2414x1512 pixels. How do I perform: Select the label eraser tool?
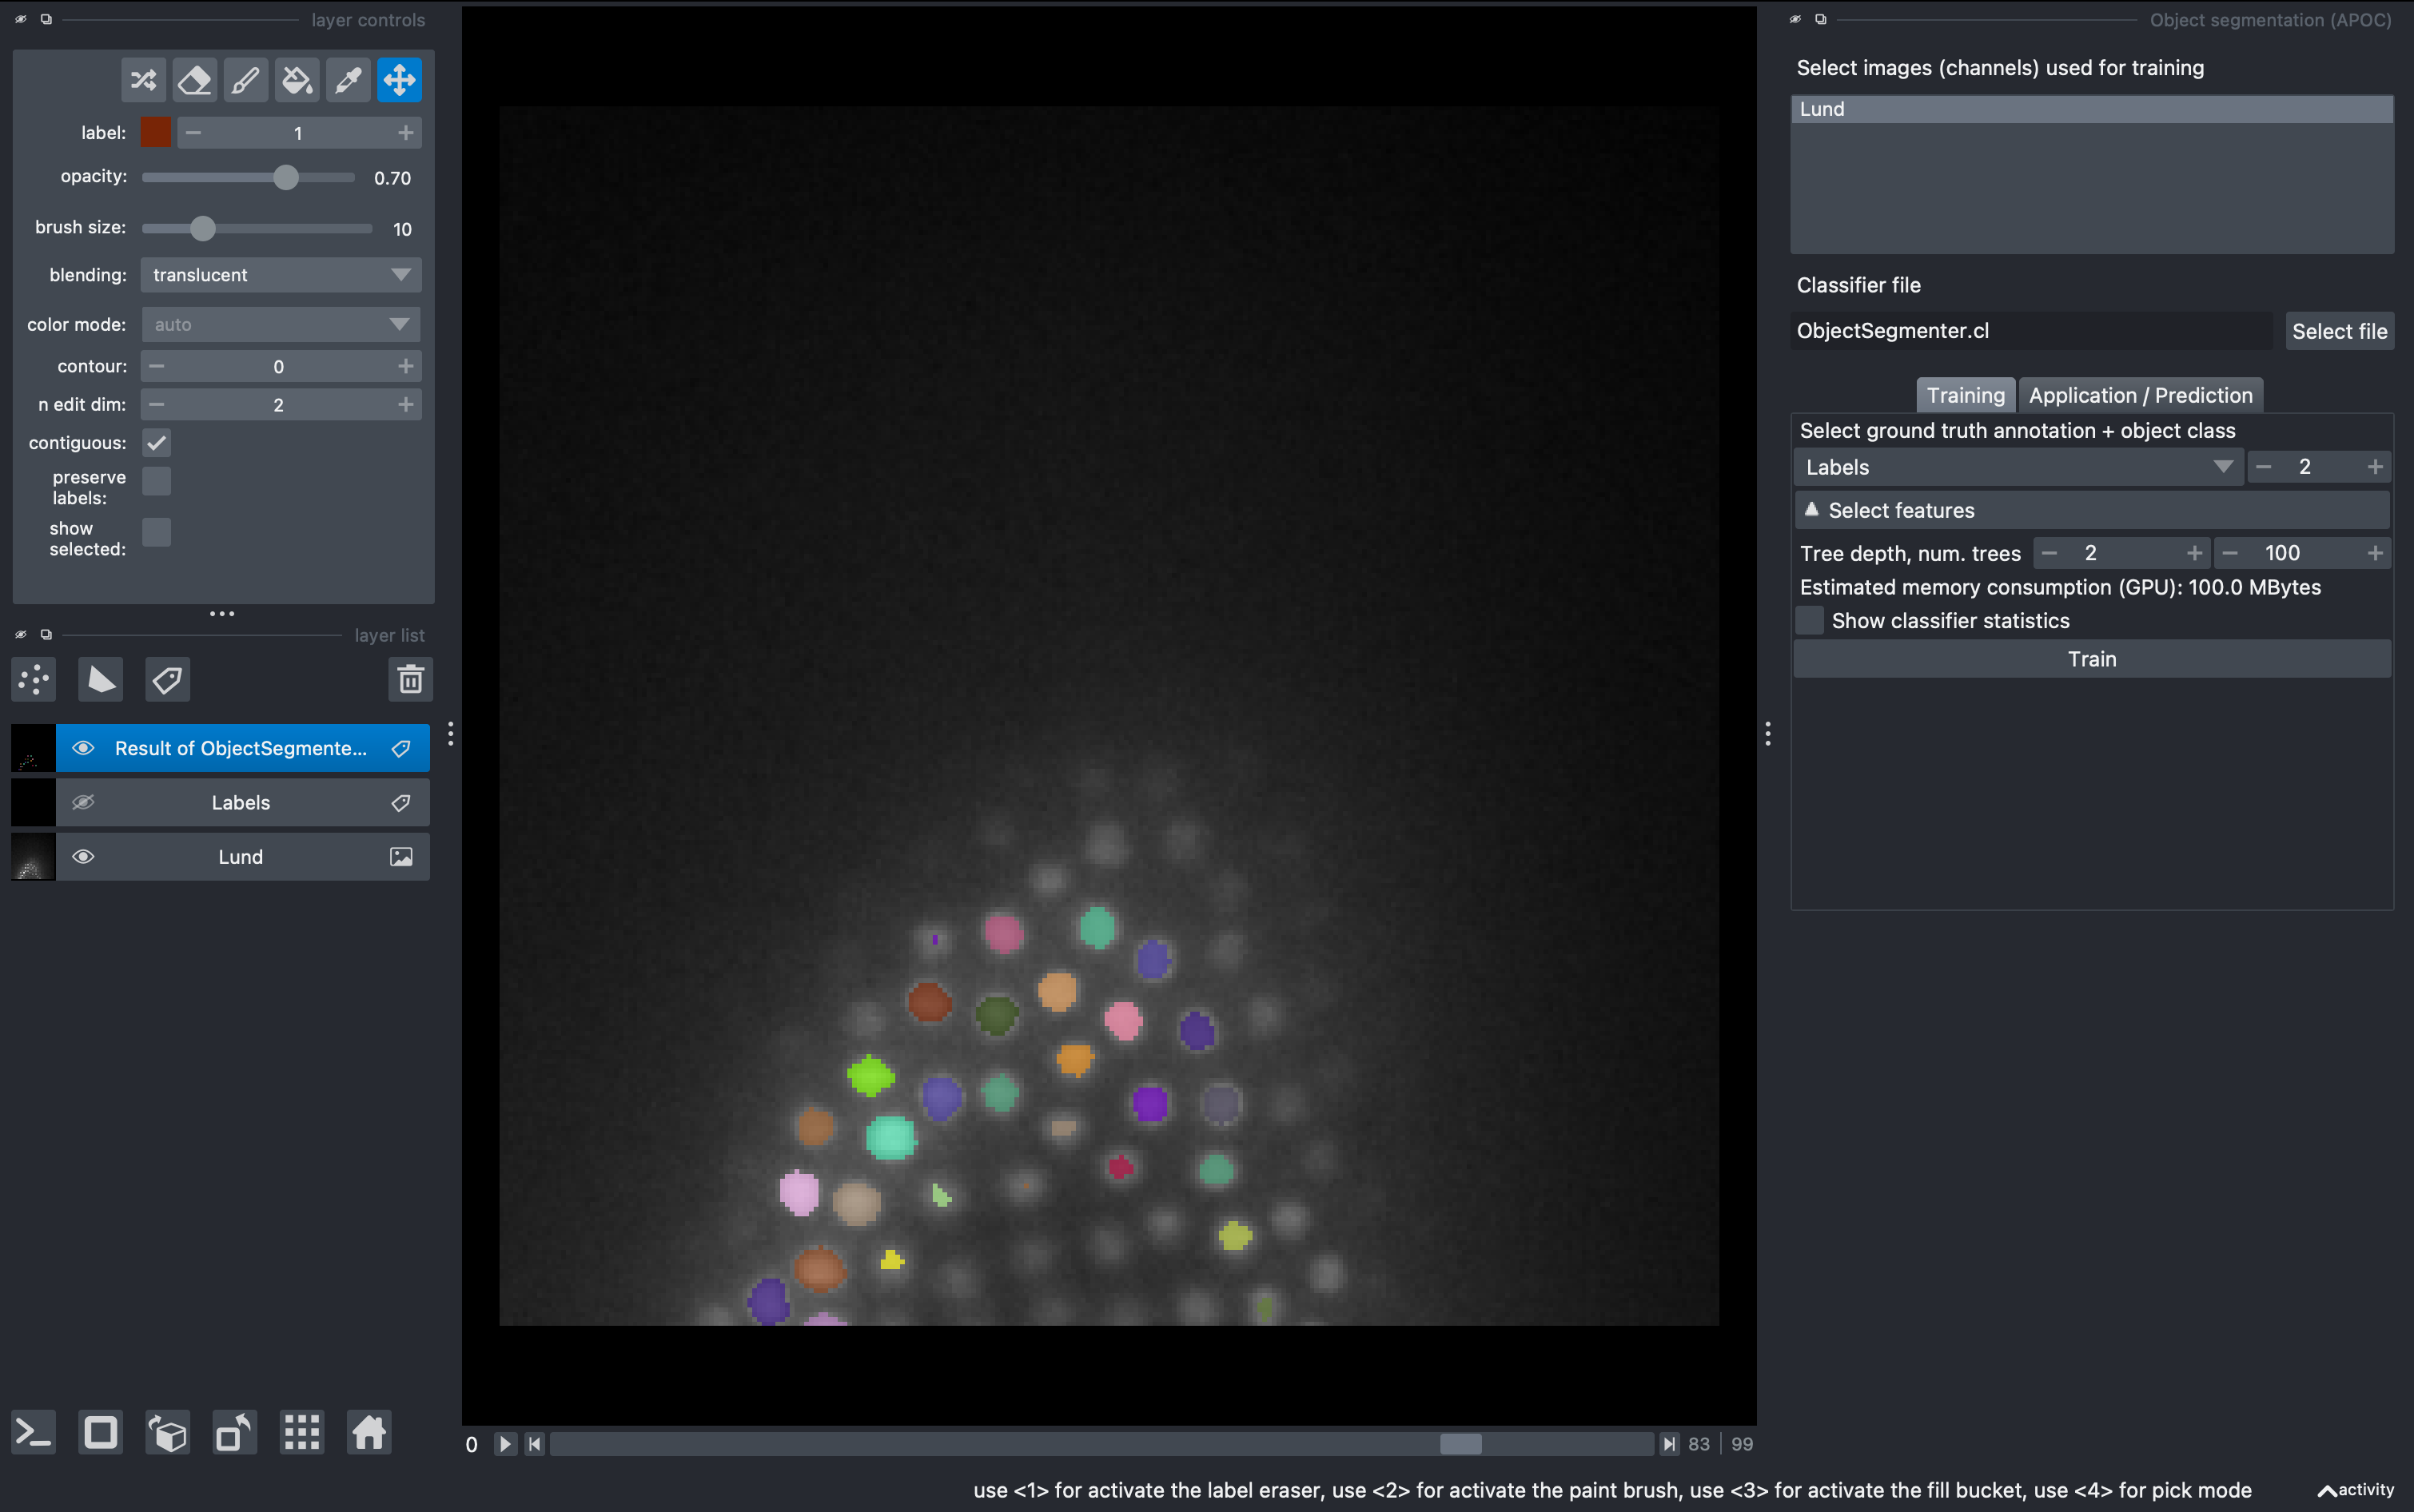coord(194,80)
